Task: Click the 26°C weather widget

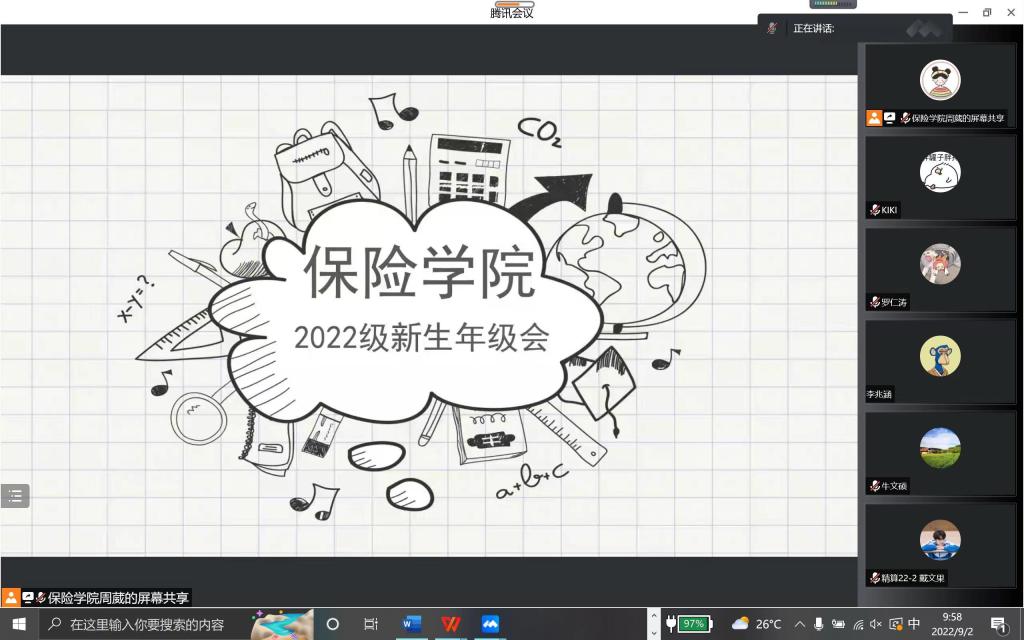Action: tap(756, 624)
